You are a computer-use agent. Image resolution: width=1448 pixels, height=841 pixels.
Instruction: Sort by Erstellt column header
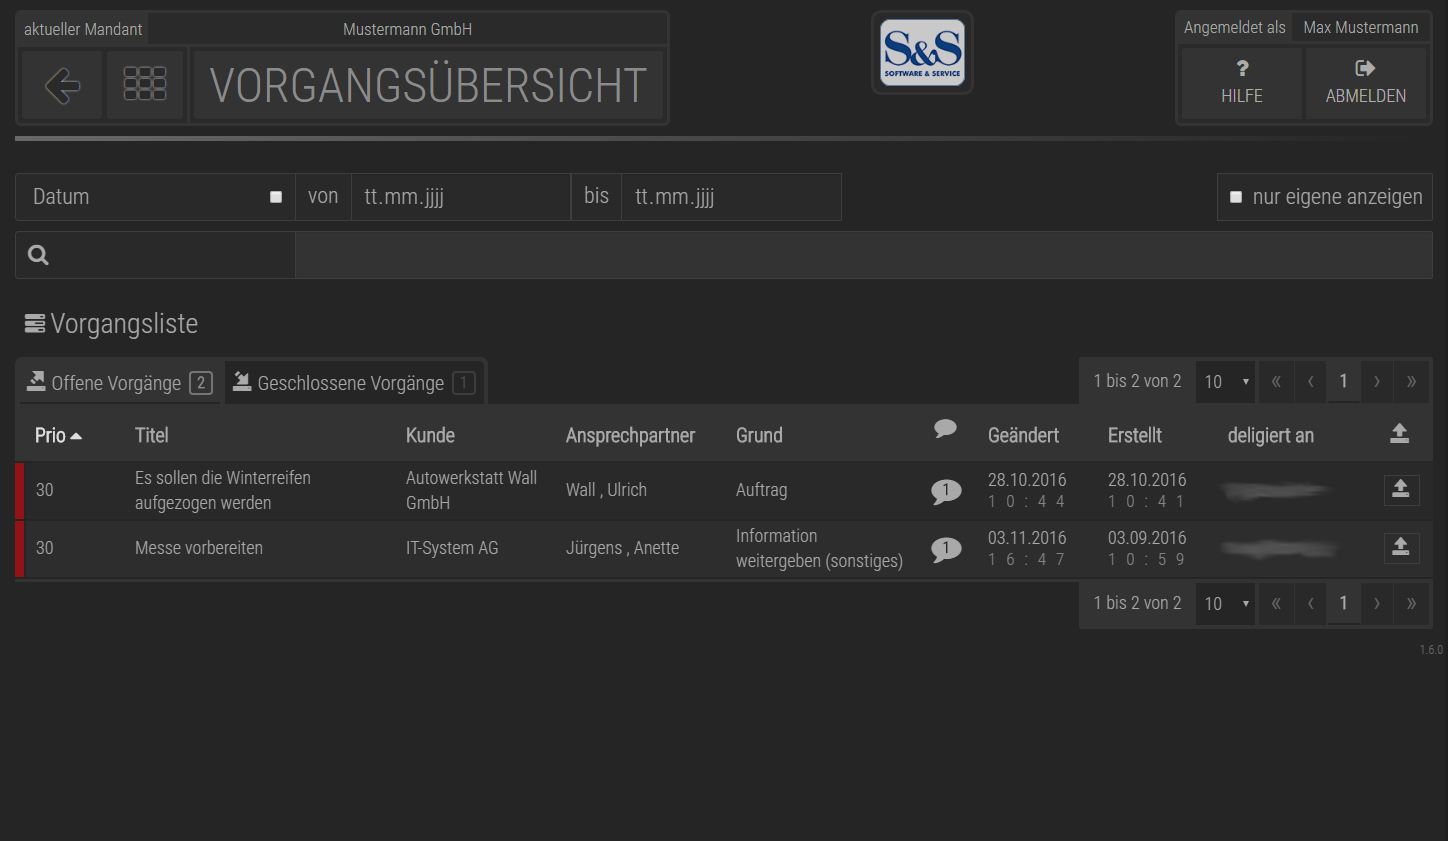pos(1135,435)
